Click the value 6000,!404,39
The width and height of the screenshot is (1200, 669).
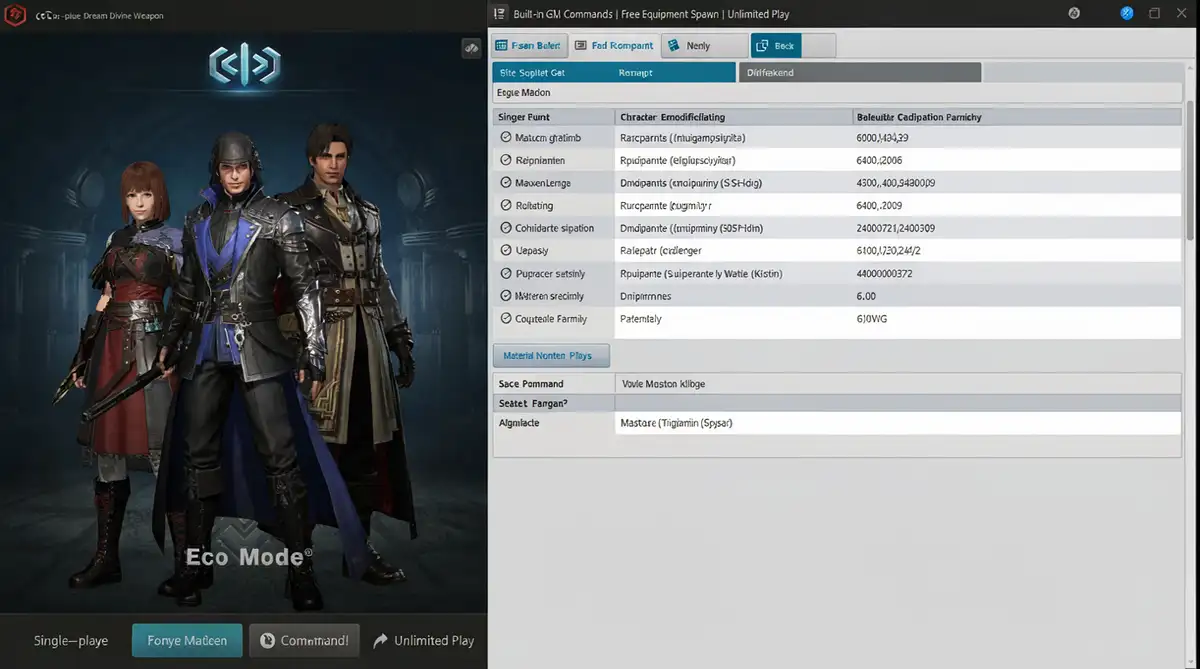882,138
